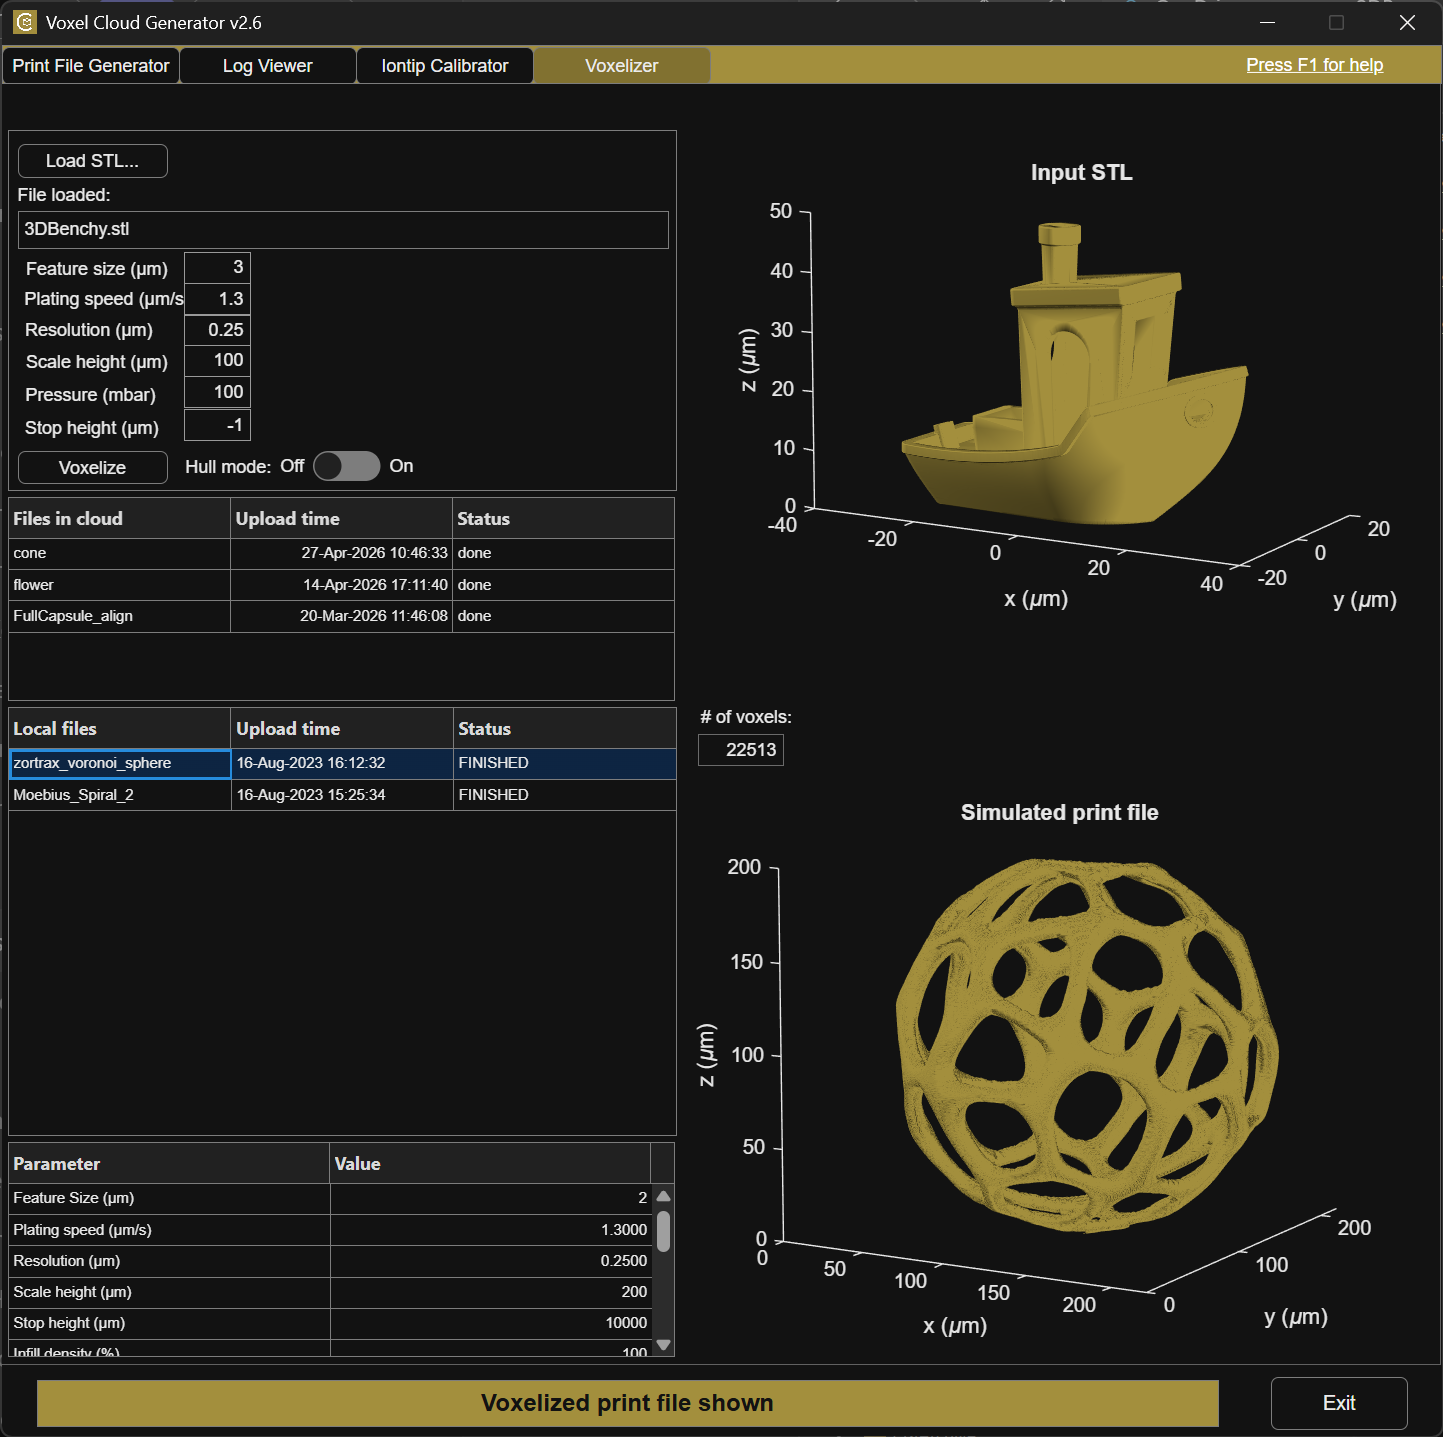This screenshot has width=1443, height=1437.
Task: Select the Moebius_Spiral_2 local file row
Action: [x=342, y=795]
